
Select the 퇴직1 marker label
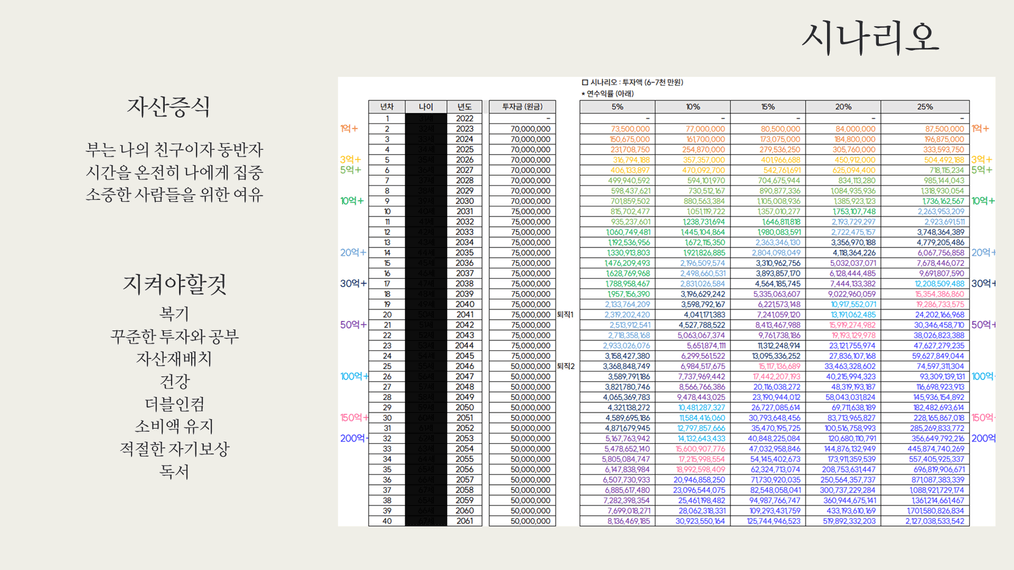pyautogui.click(x=565, y=314)
